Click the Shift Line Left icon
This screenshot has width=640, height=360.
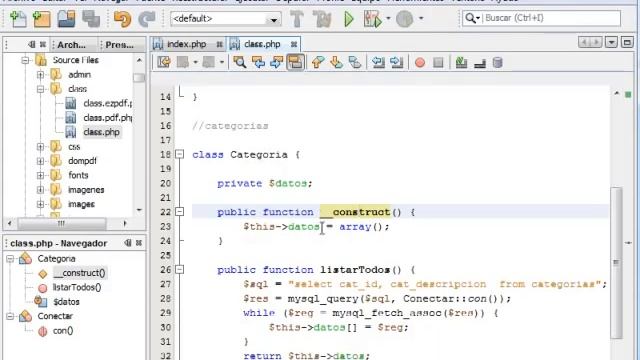click(378, 62)
